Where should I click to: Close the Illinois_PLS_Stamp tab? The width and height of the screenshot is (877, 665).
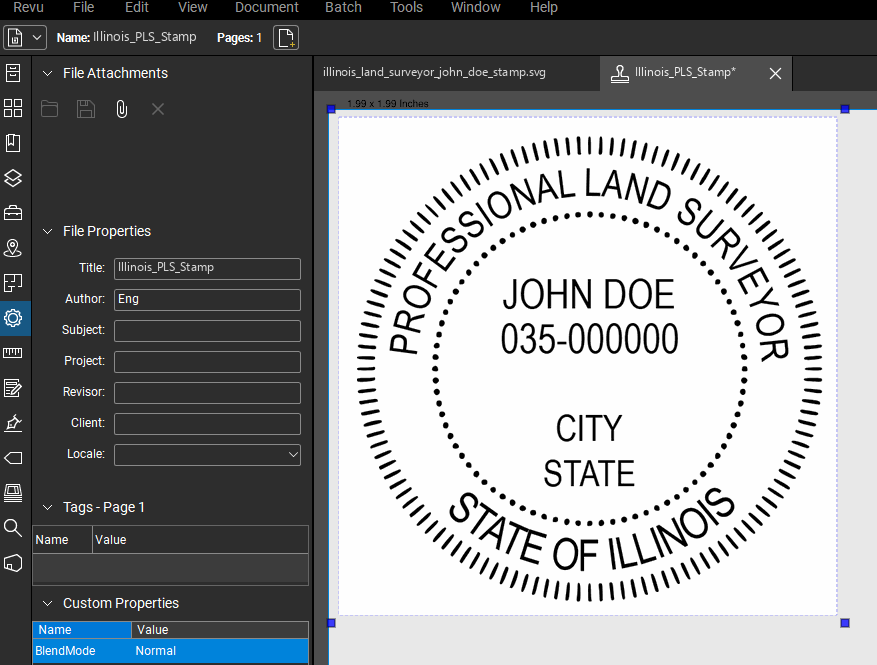click(x=775, y=73)
